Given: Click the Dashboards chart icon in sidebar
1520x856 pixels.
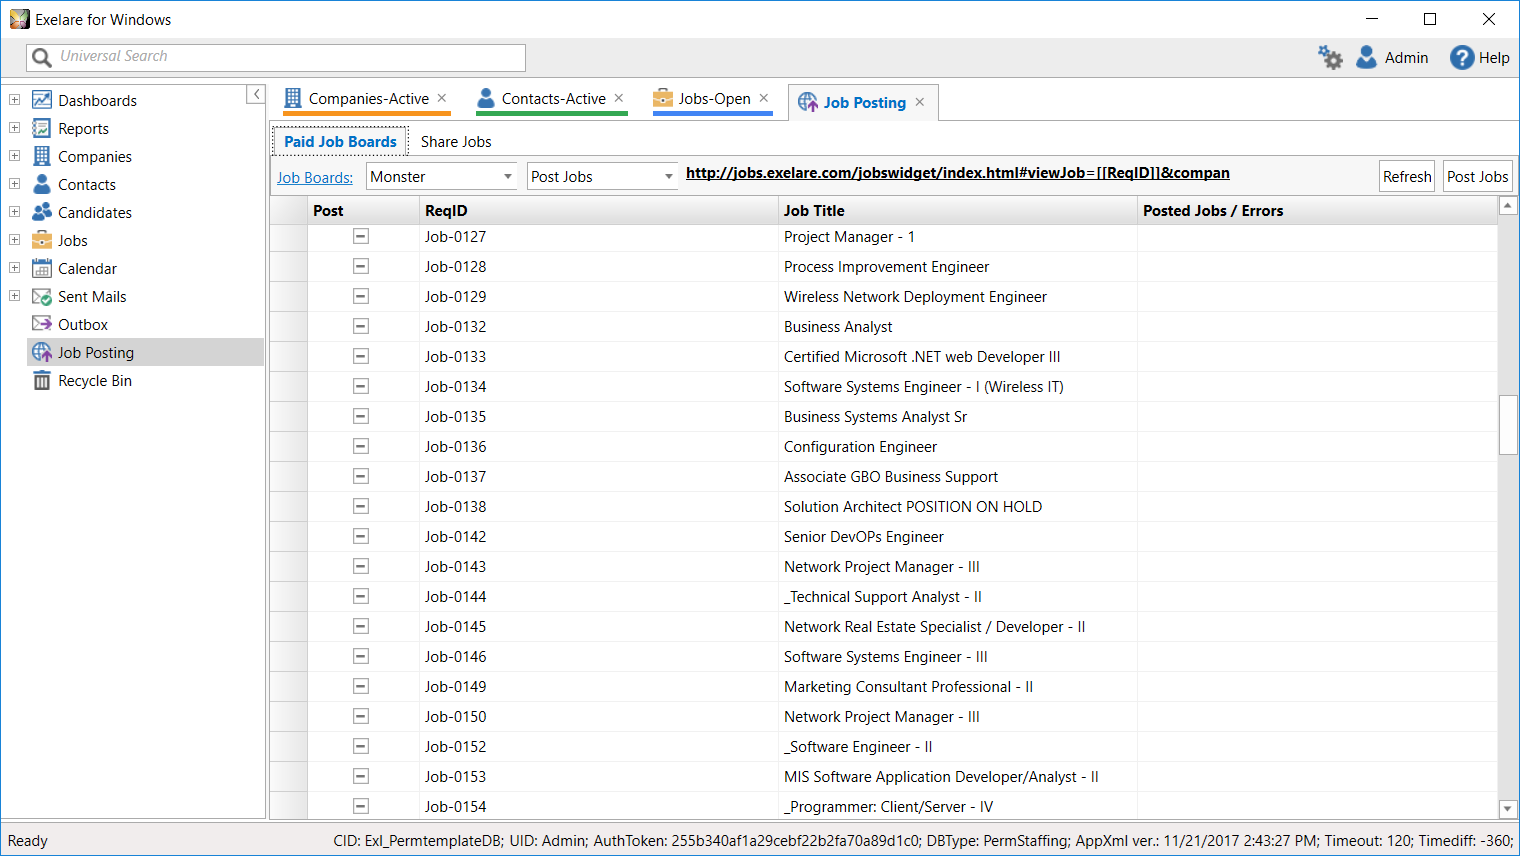Looking at the screenshot, I should point(42,100).
